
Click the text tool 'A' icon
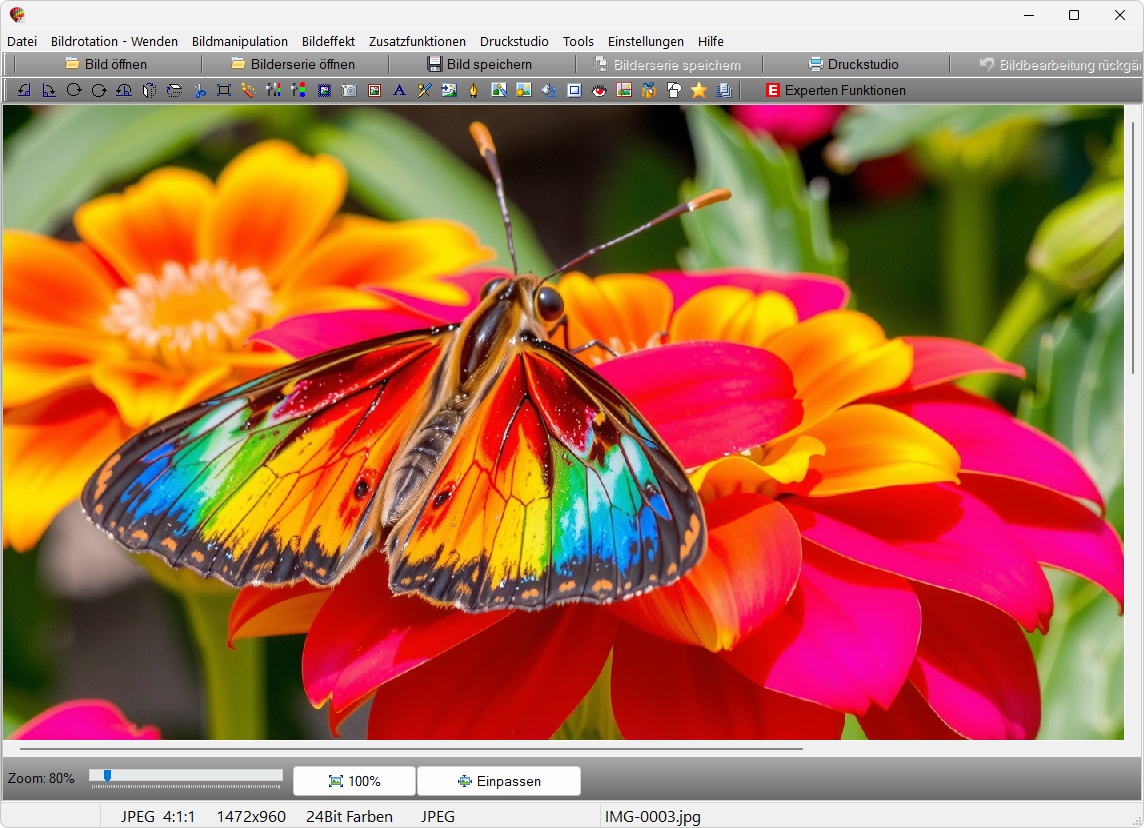pyautogui.click(x=399, y=90)
